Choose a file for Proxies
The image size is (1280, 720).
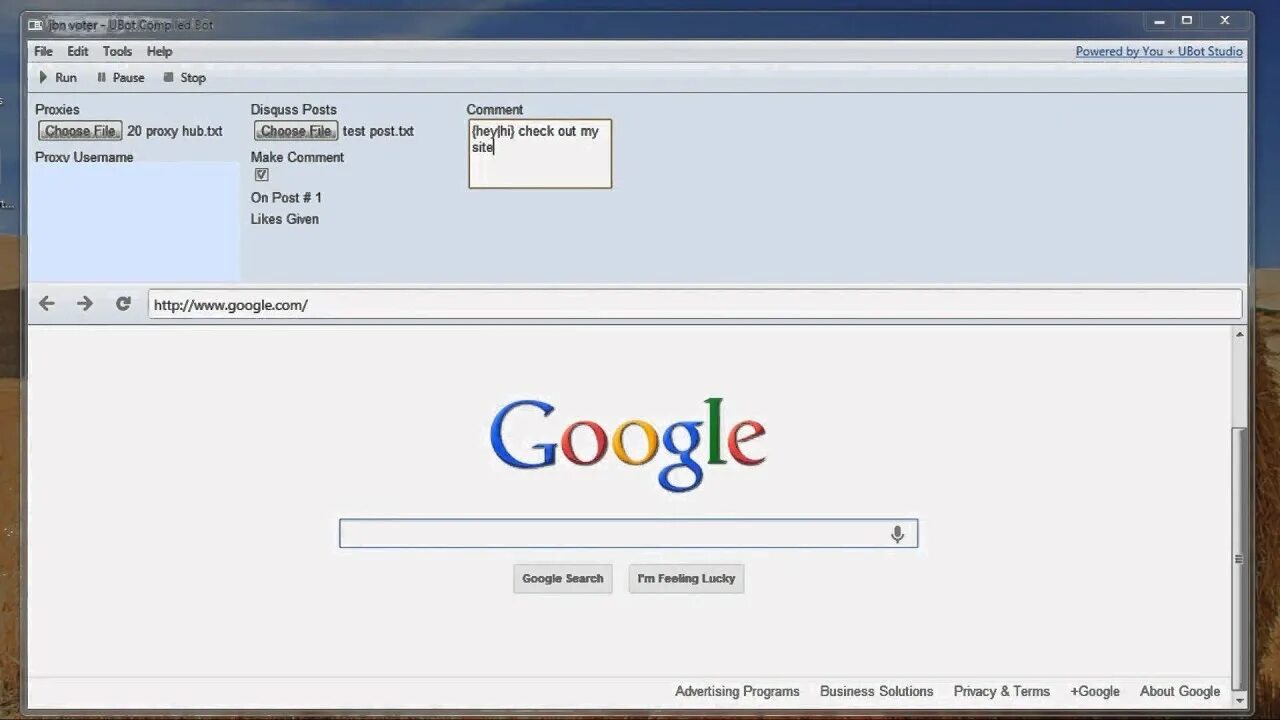coord(80,131)
